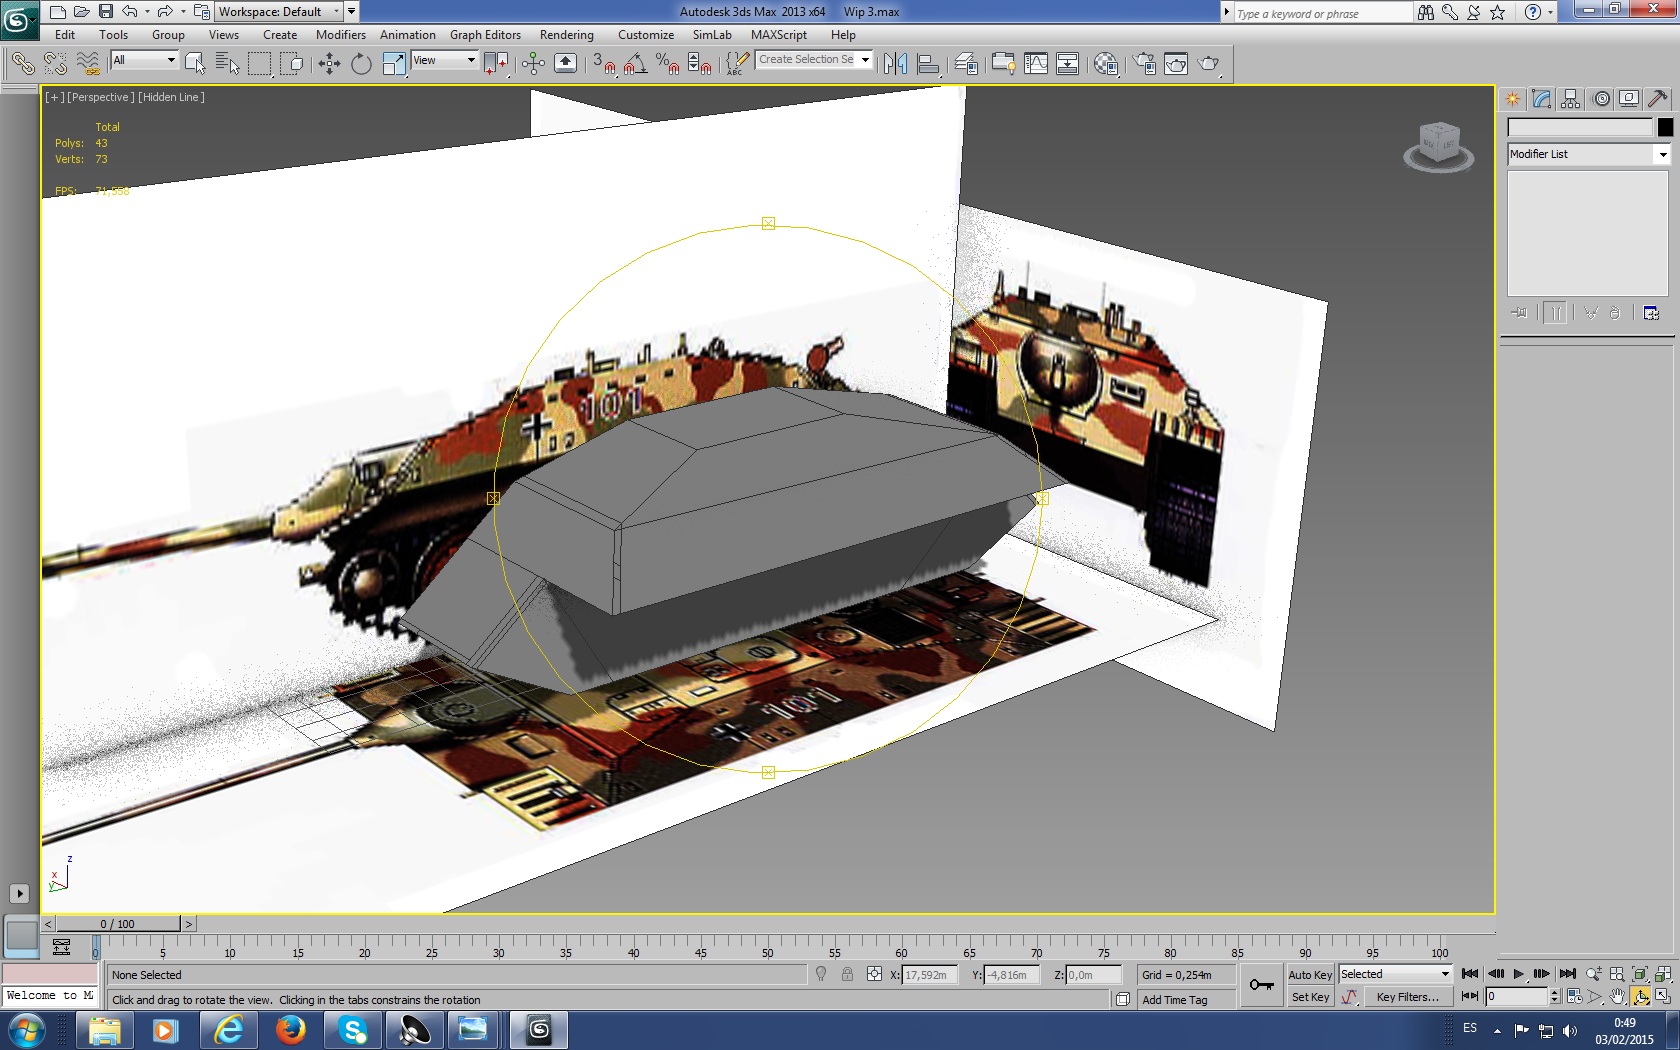Play the animation
1680x1050 pixels.
pyautogui.click(x=1518, y=974)
